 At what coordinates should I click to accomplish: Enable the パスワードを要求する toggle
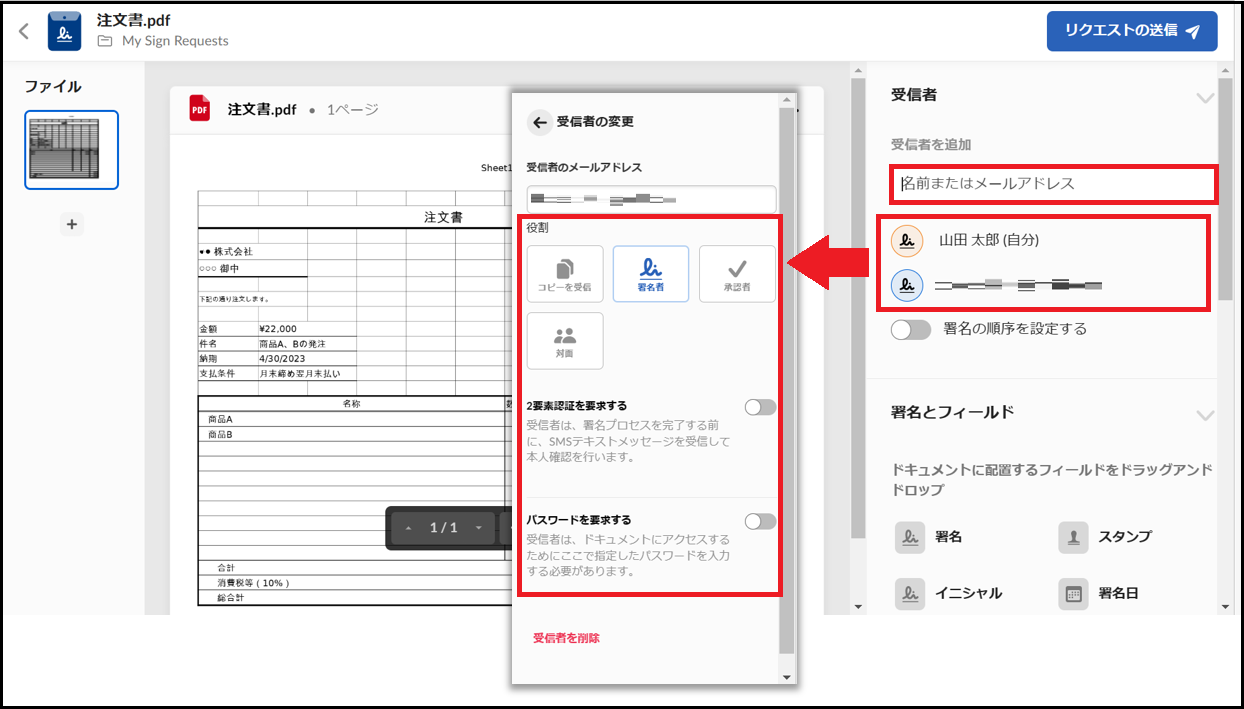point(760,521)
